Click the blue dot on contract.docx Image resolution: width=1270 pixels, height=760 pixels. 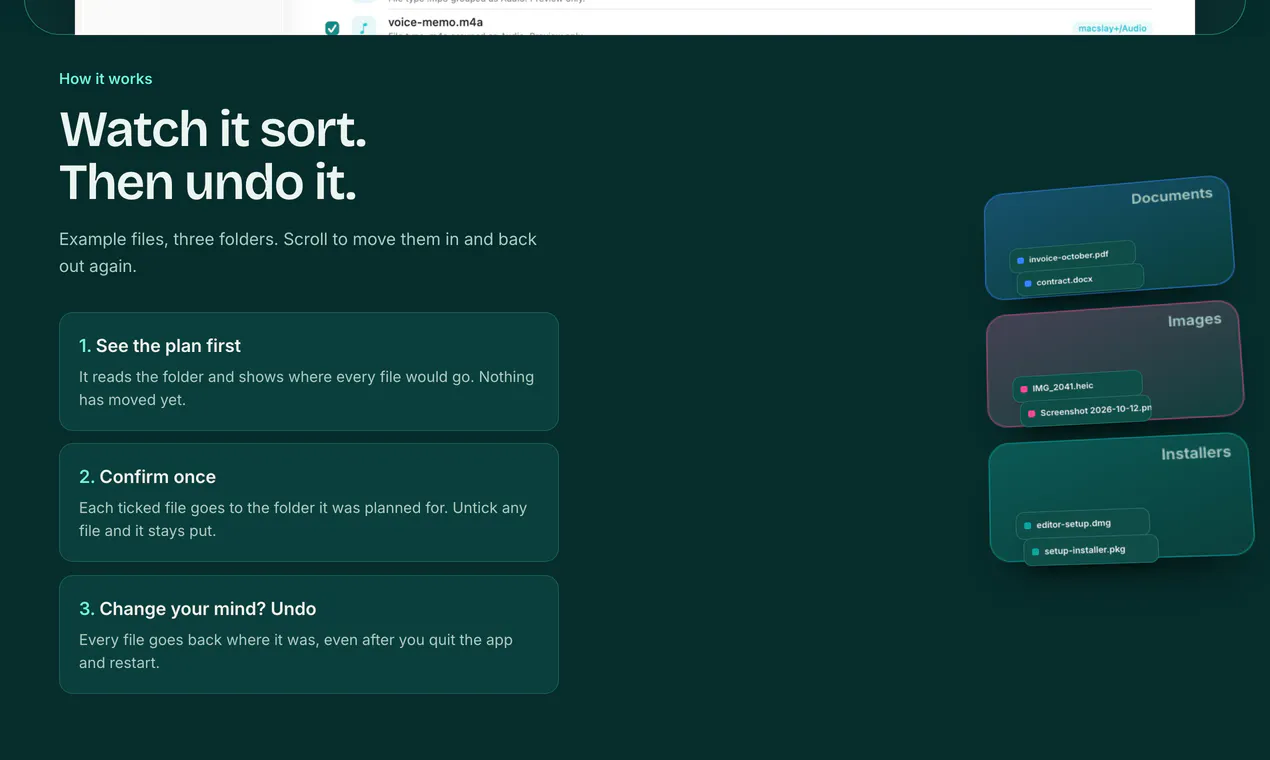(x=1028, y=284)
